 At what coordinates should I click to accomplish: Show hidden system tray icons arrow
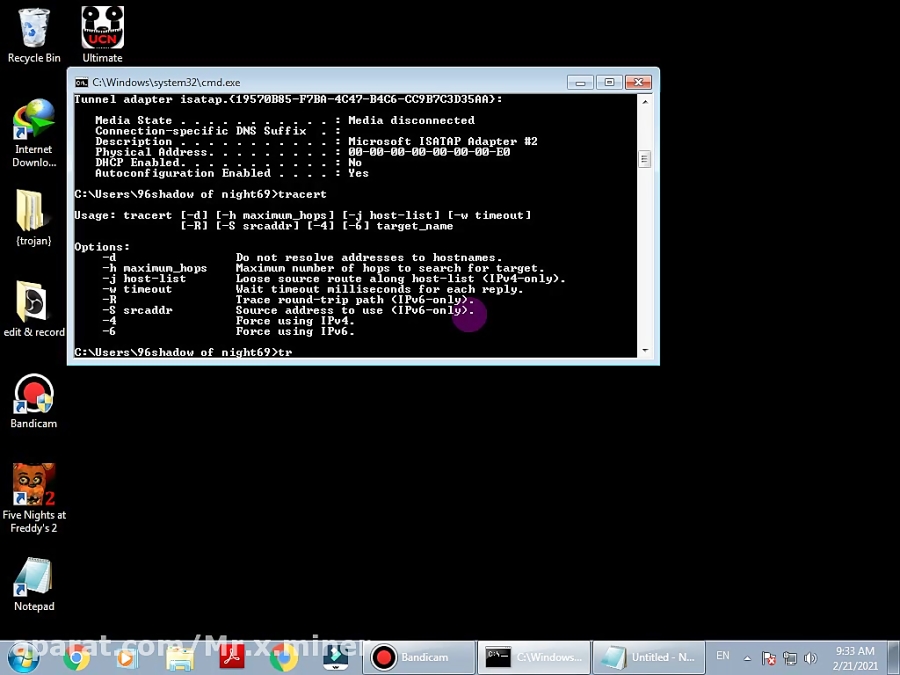pyautogui.click(x=746, y=658)
